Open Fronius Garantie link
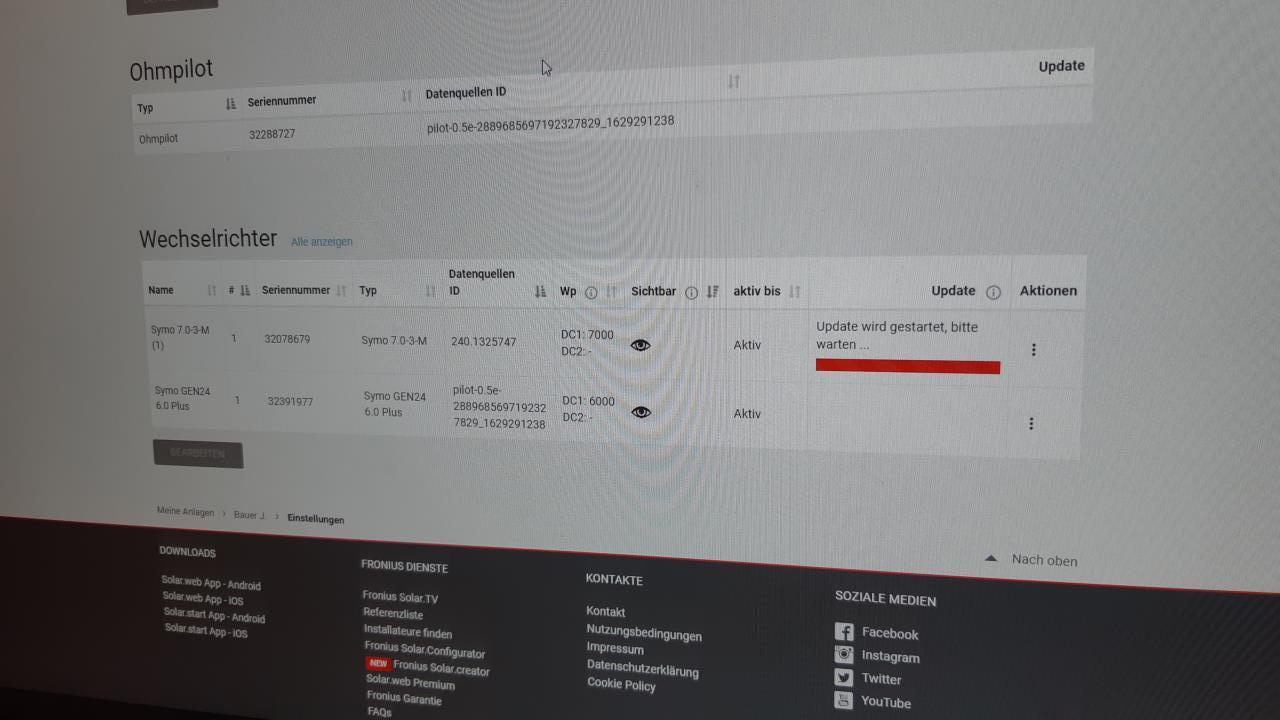The height and width of the screenshot is (720, 1280). tap(404, 698)
